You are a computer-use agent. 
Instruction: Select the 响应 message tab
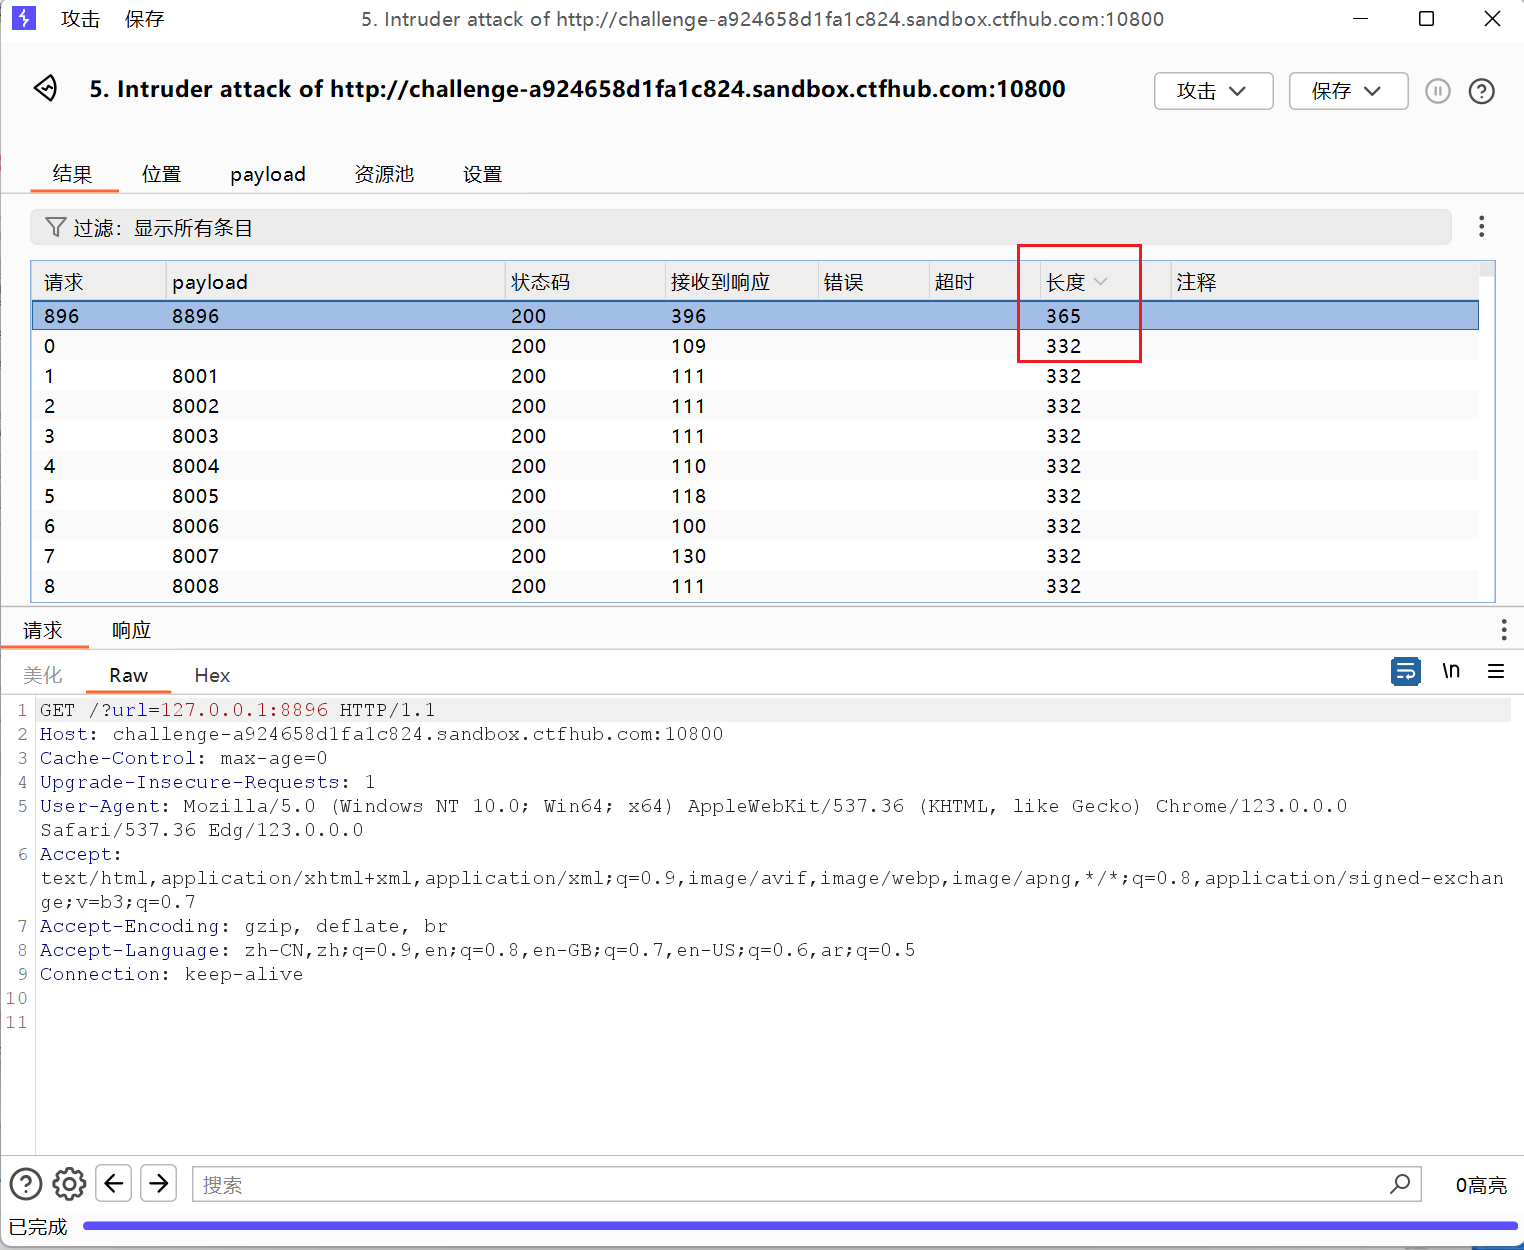click(131, 630)
